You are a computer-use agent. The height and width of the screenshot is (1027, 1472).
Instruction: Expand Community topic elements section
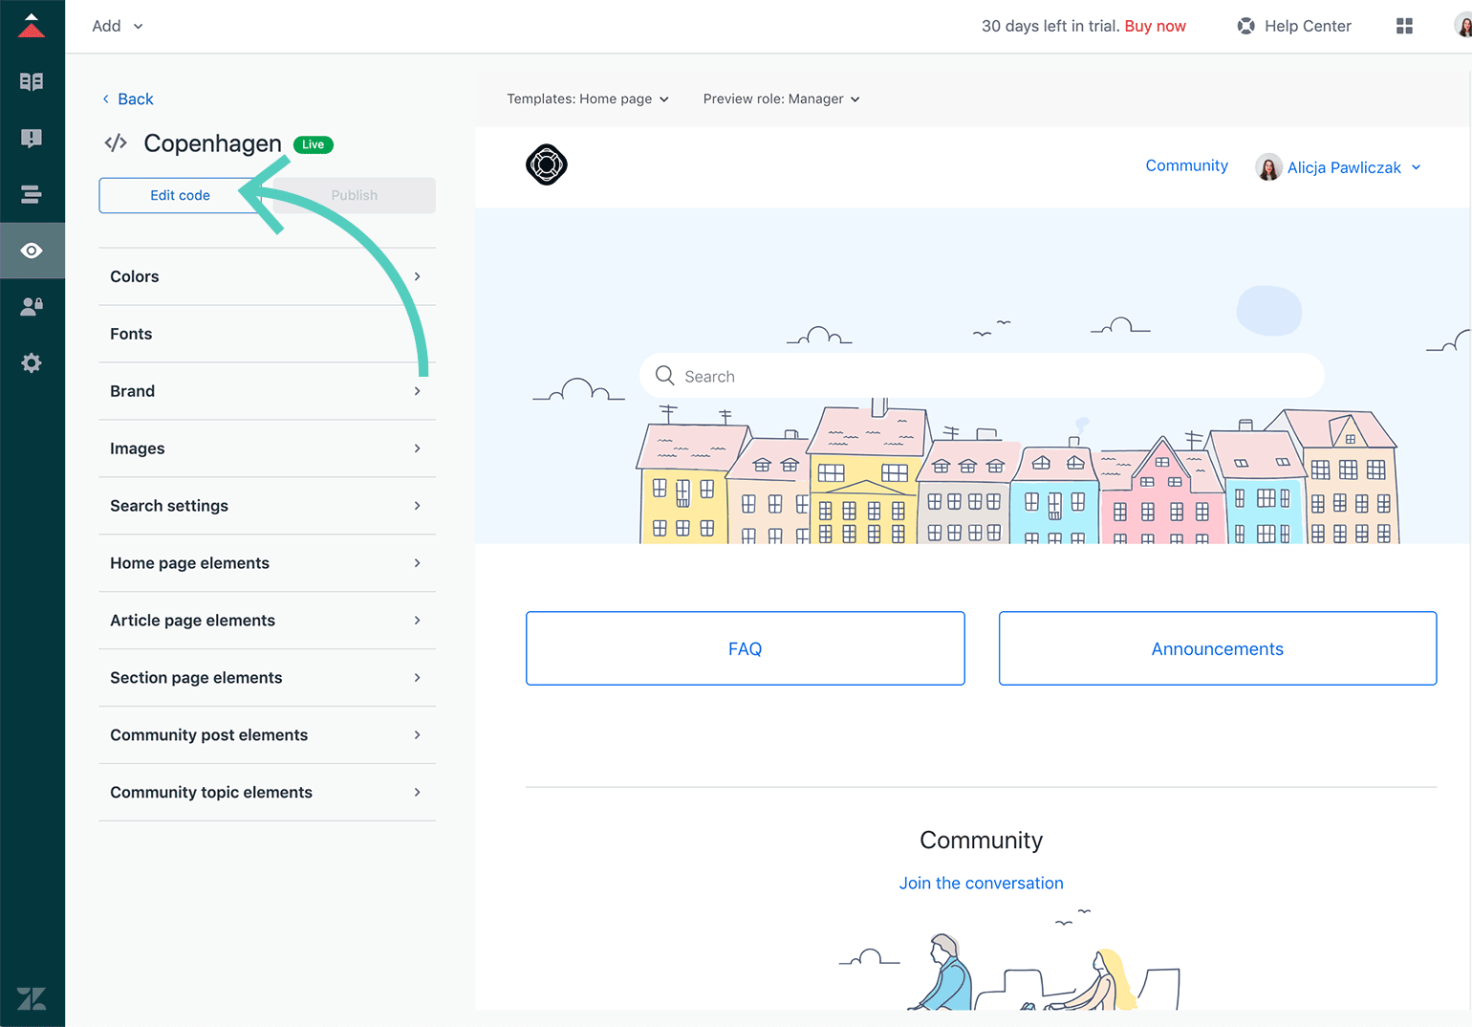point(267,792)
